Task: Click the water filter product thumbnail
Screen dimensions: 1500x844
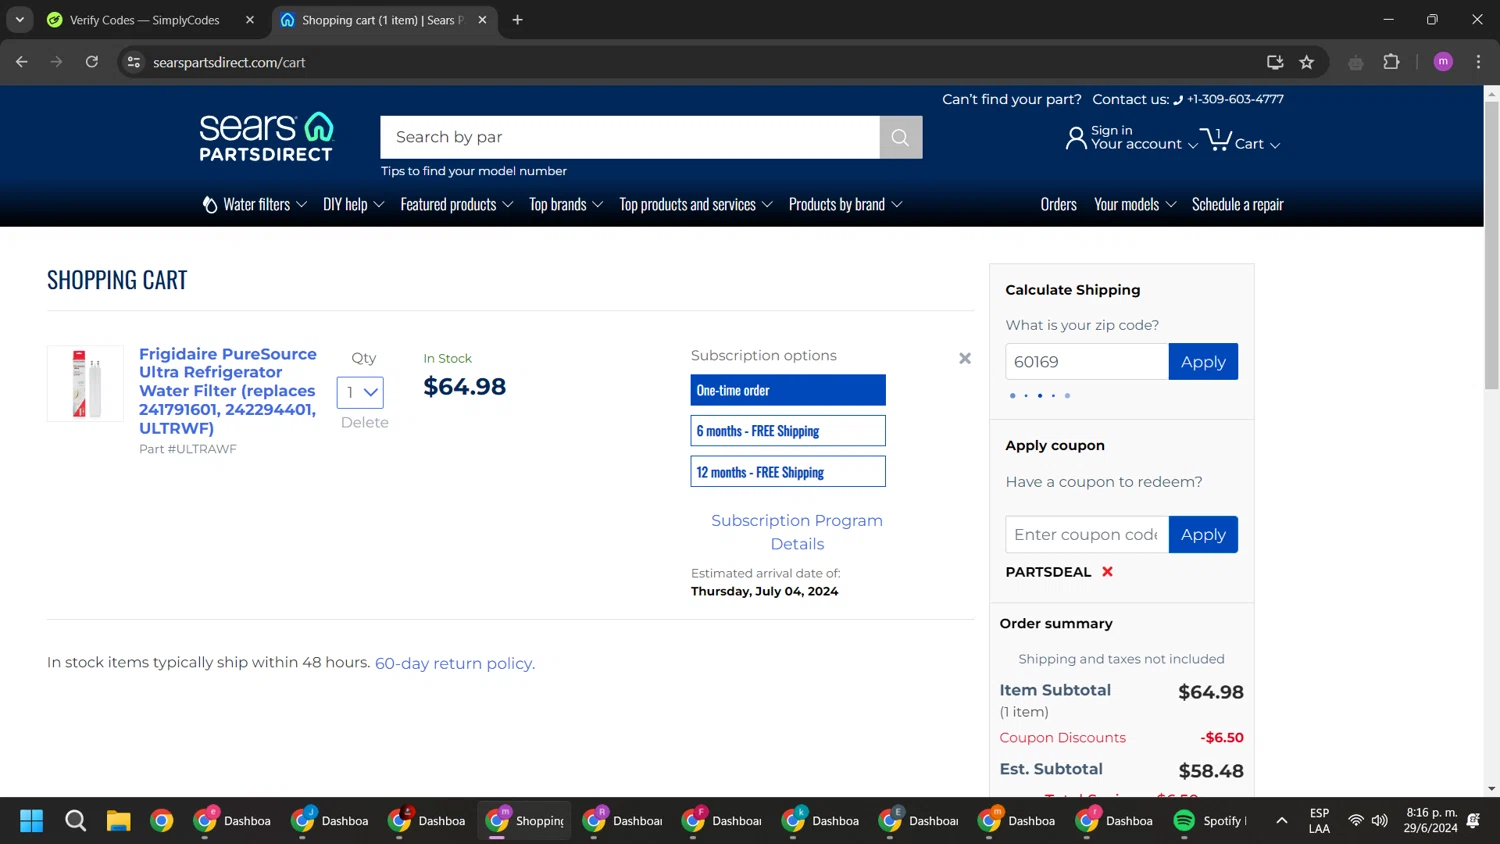Action: [x=85, y=384]
